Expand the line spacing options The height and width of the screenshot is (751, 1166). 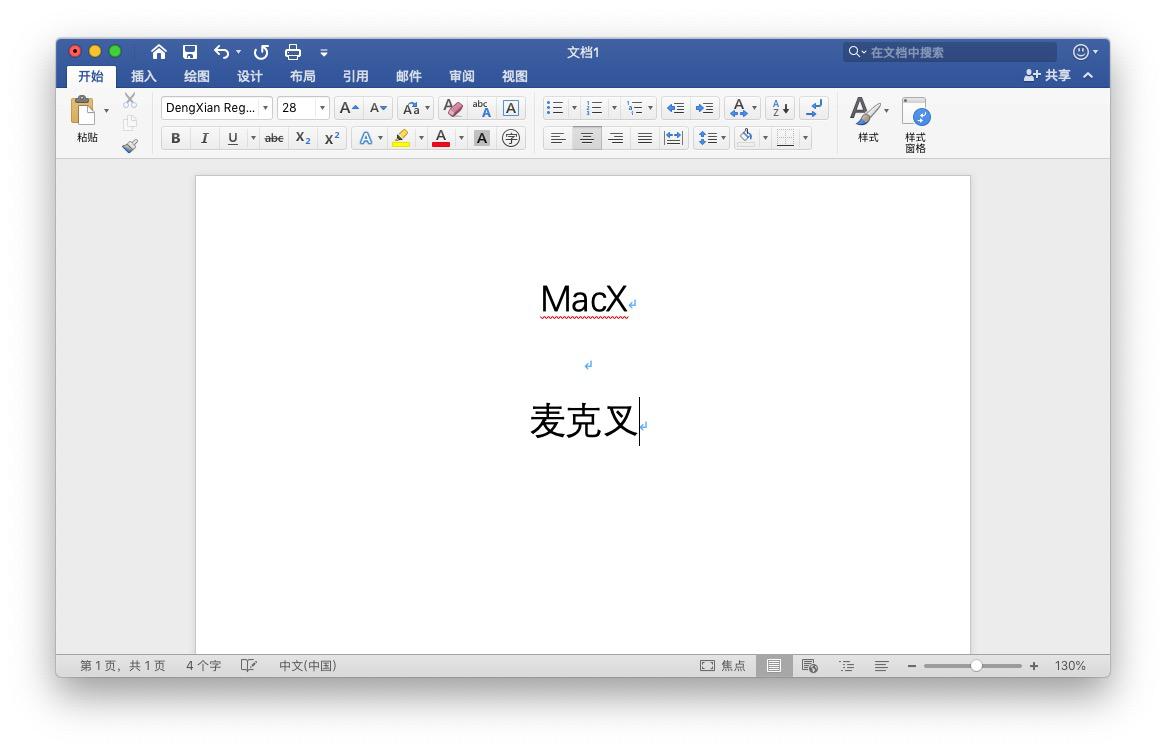(722, 138)
